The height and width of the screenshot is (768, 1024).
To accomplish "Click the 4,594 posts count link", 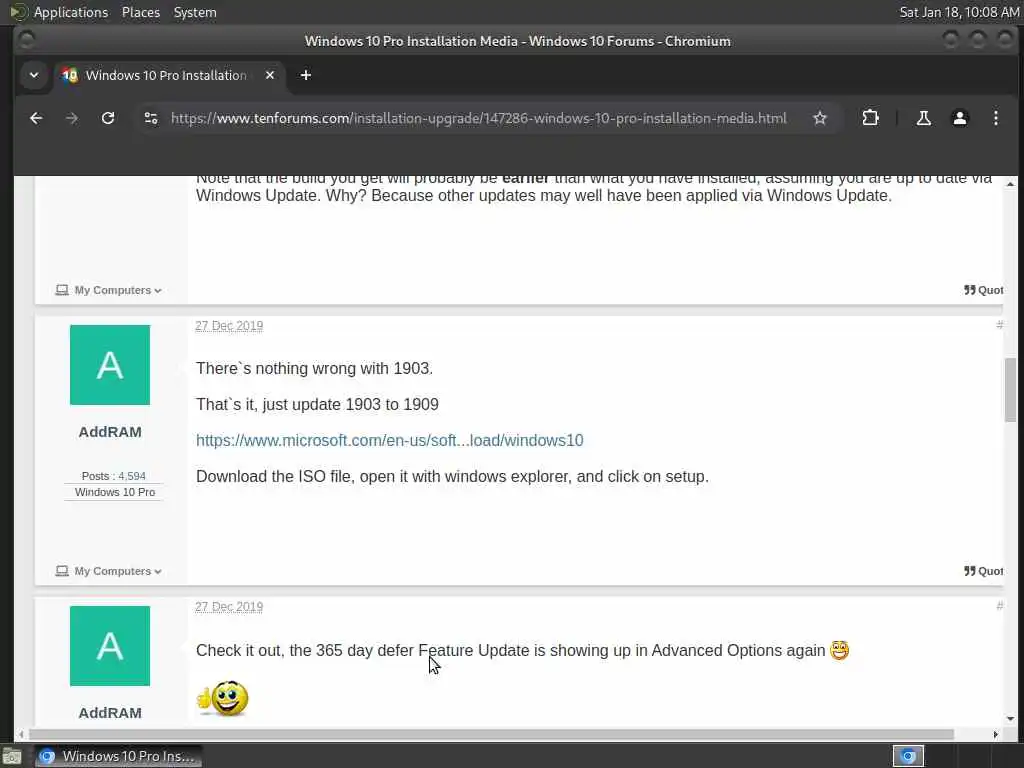I will [x=132, y=476].
